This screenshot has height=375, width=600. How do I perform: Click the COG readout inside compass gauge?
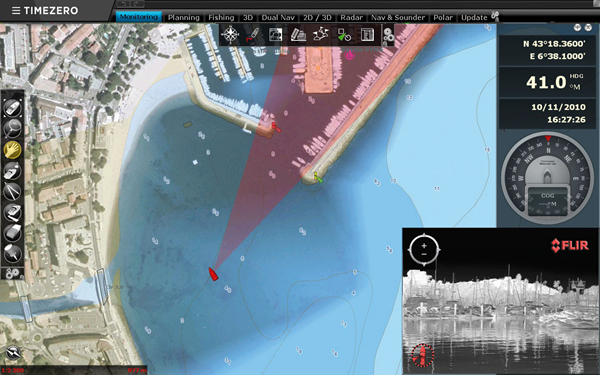pos(547,199)
